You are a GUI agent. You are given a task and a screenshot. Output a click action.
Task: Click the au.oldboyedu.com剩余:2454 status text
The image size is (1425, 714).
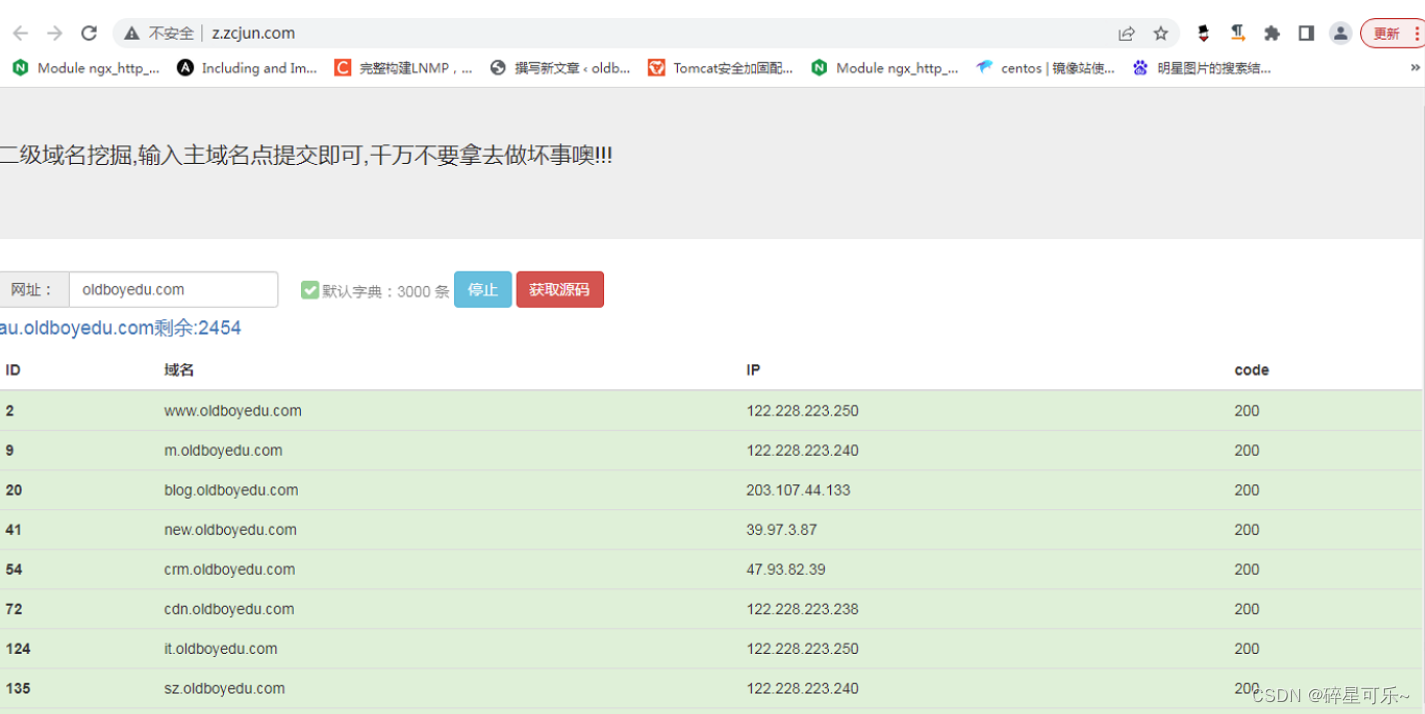tap(120, 328)
